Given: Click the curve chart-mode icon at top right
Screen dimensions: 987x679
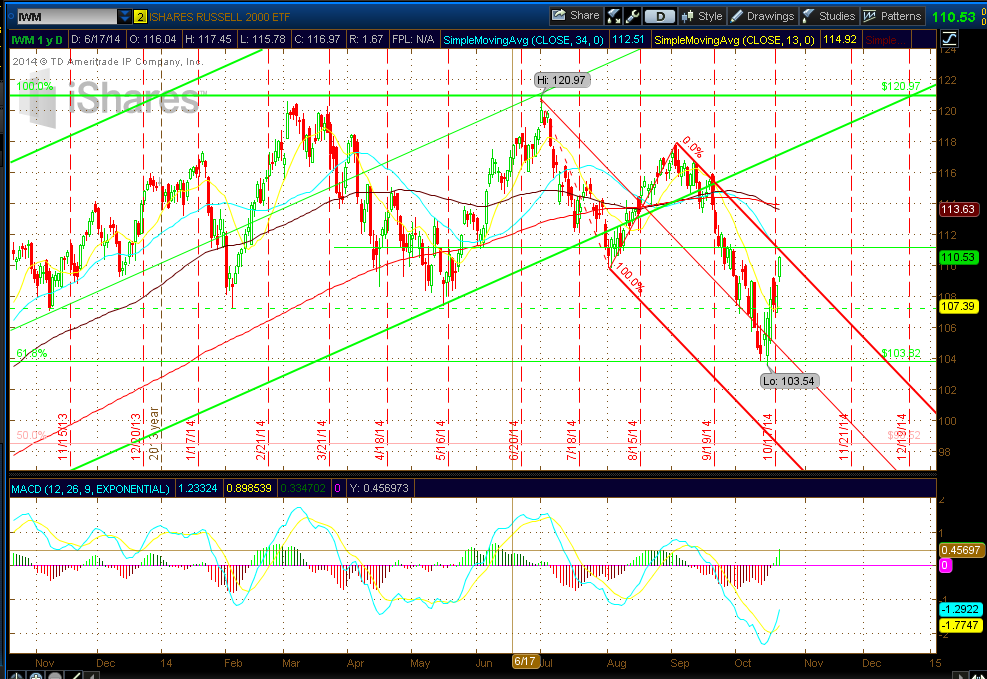Looking at the screenshot, I should tap(949, 39).
